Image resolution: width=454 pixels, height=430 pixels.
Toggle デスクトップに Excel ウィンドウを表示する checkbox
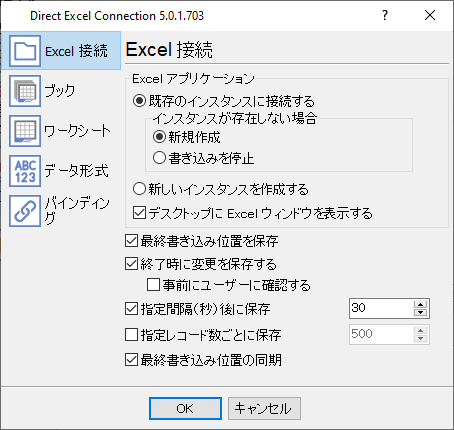pyautogui.click(x=139, y=213)
